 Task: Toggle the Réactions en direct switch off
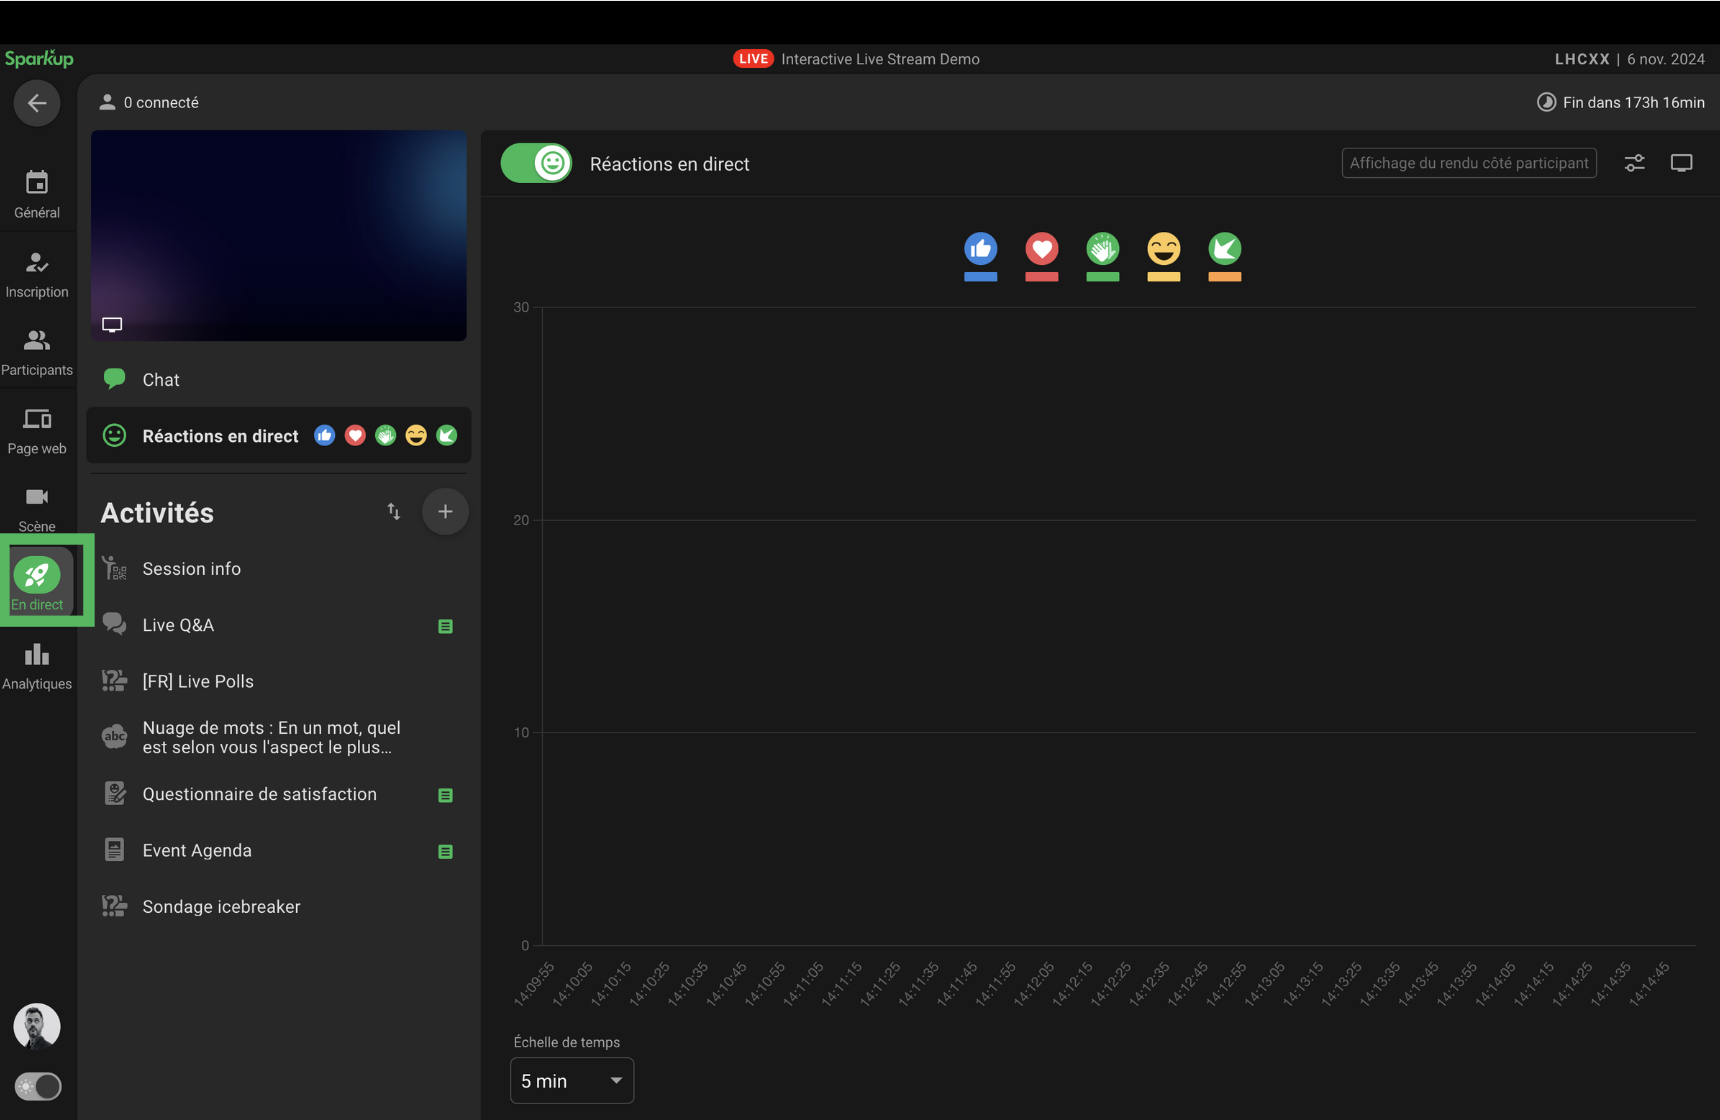point(537,163)
